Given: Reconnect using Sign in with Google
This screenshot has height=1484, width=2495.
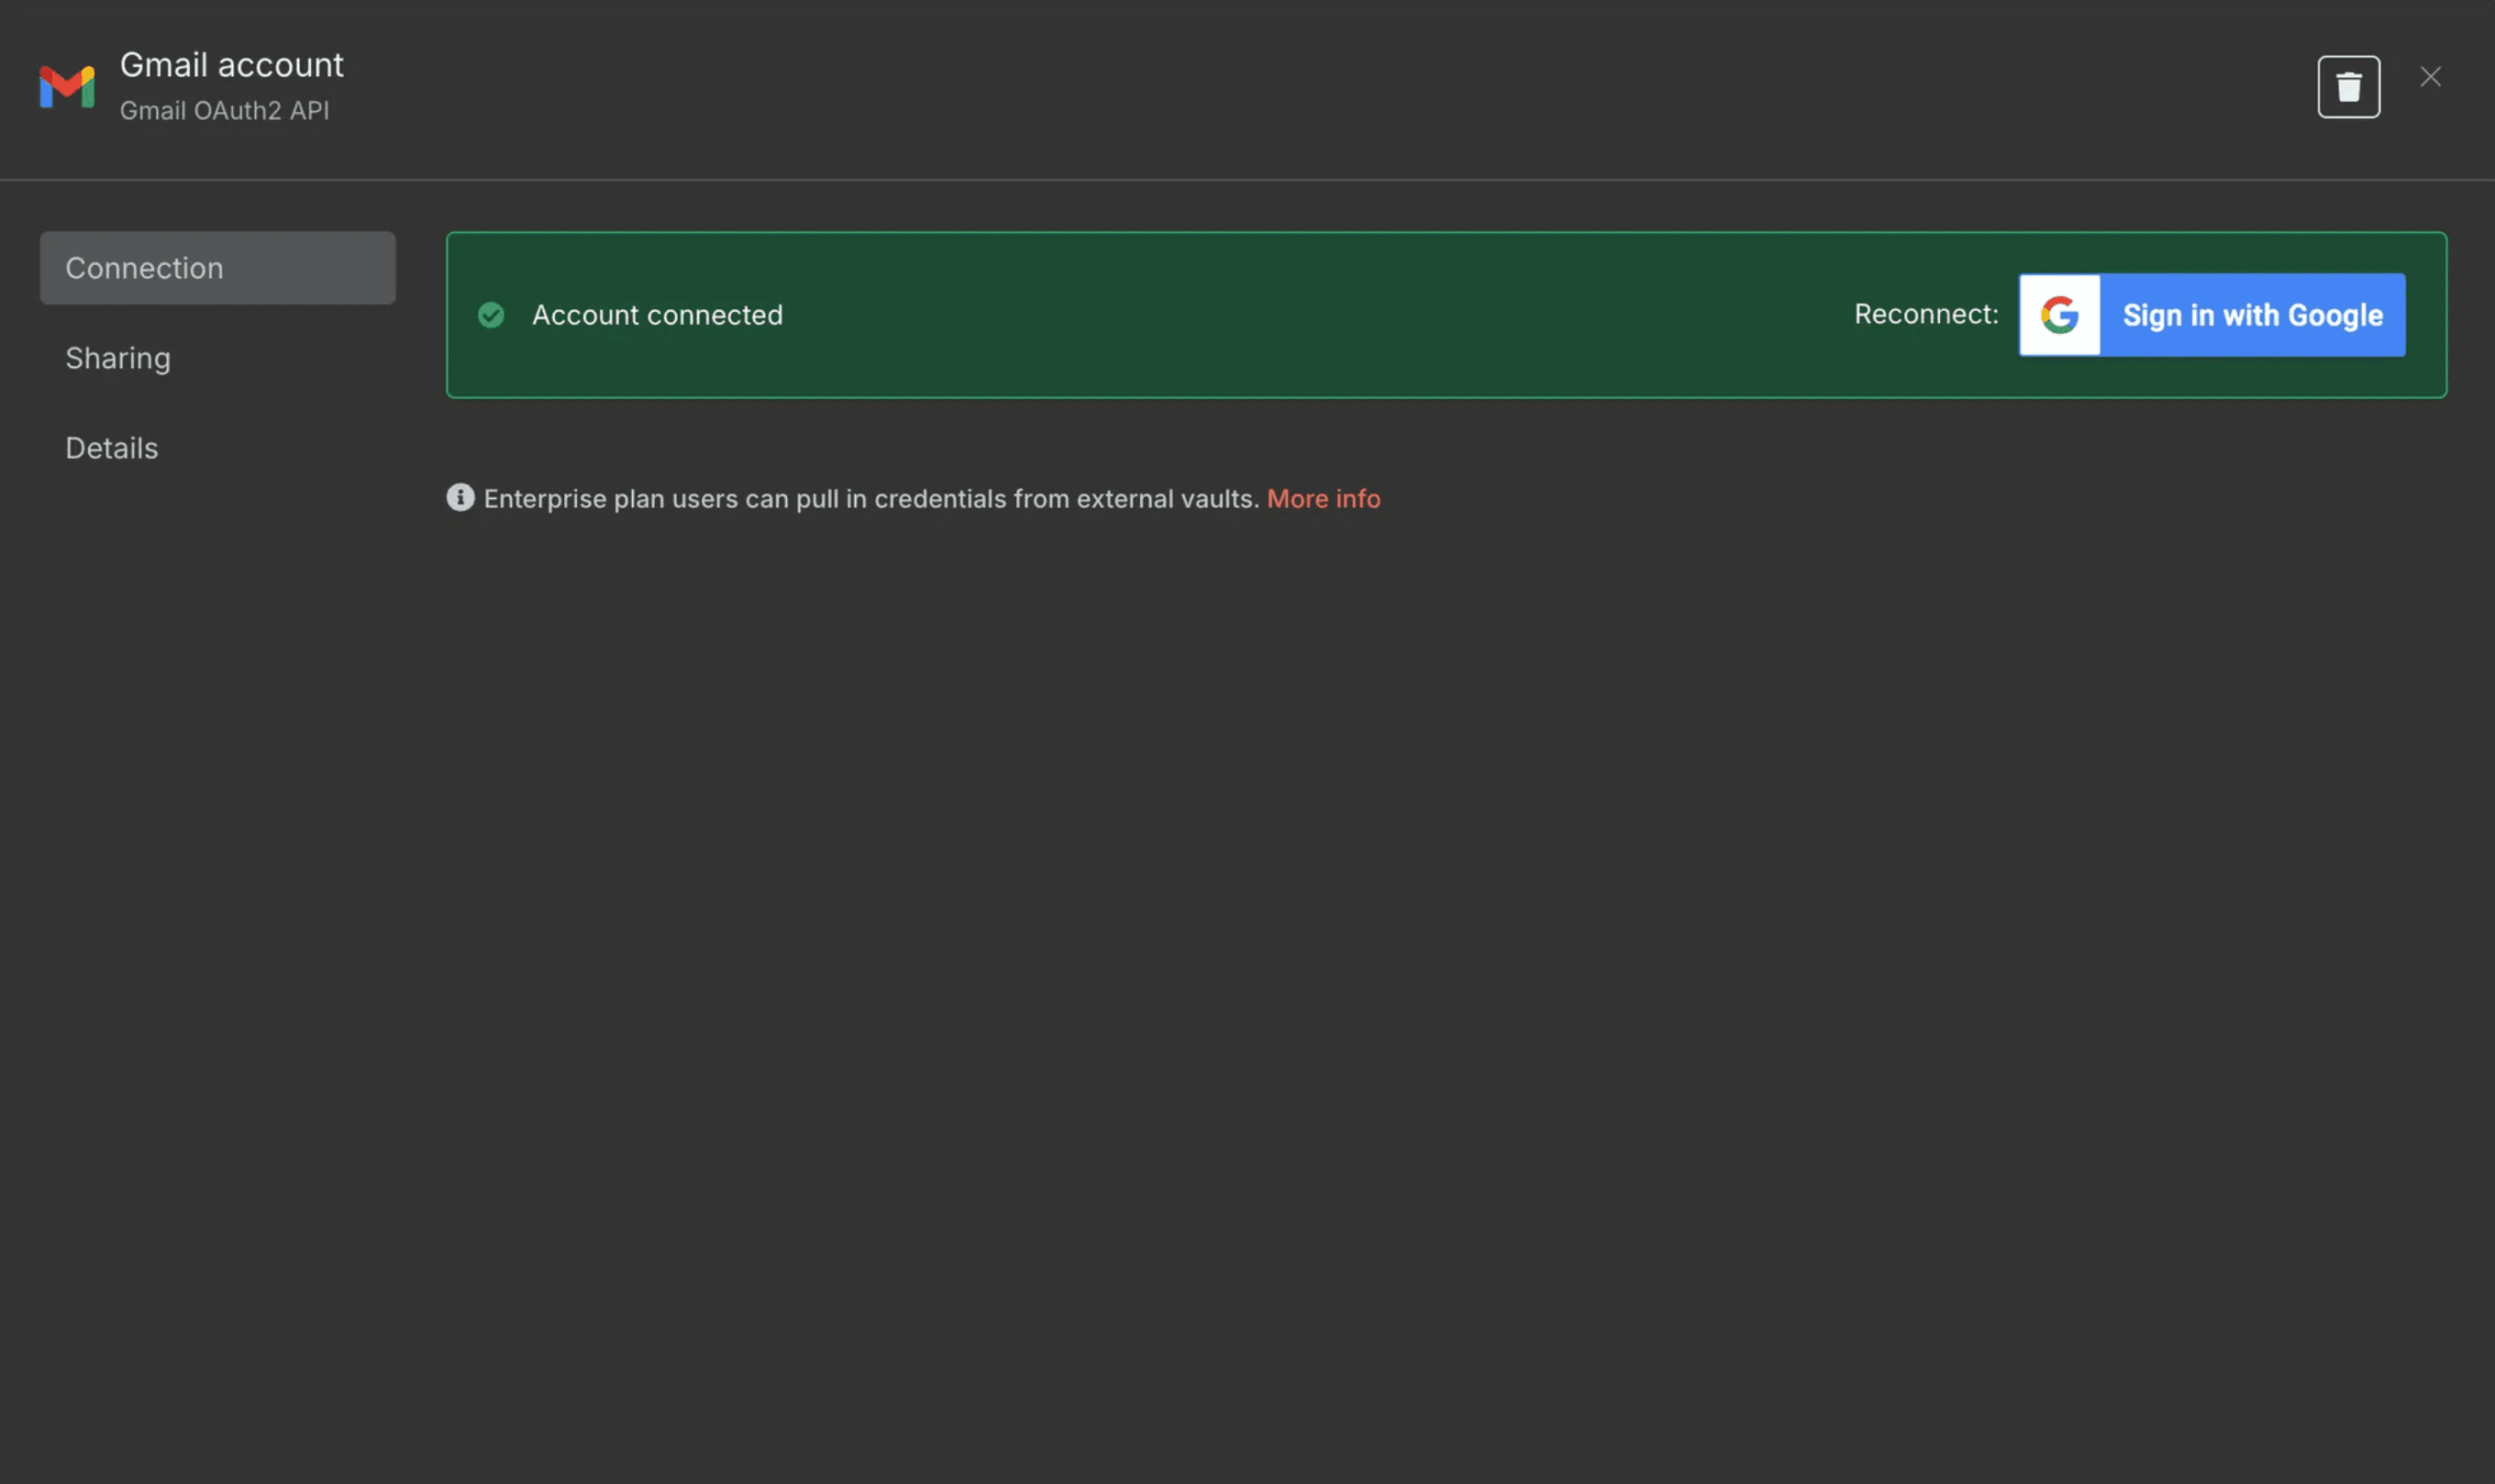Looking at the screenshot, I should pos(2212,315).
